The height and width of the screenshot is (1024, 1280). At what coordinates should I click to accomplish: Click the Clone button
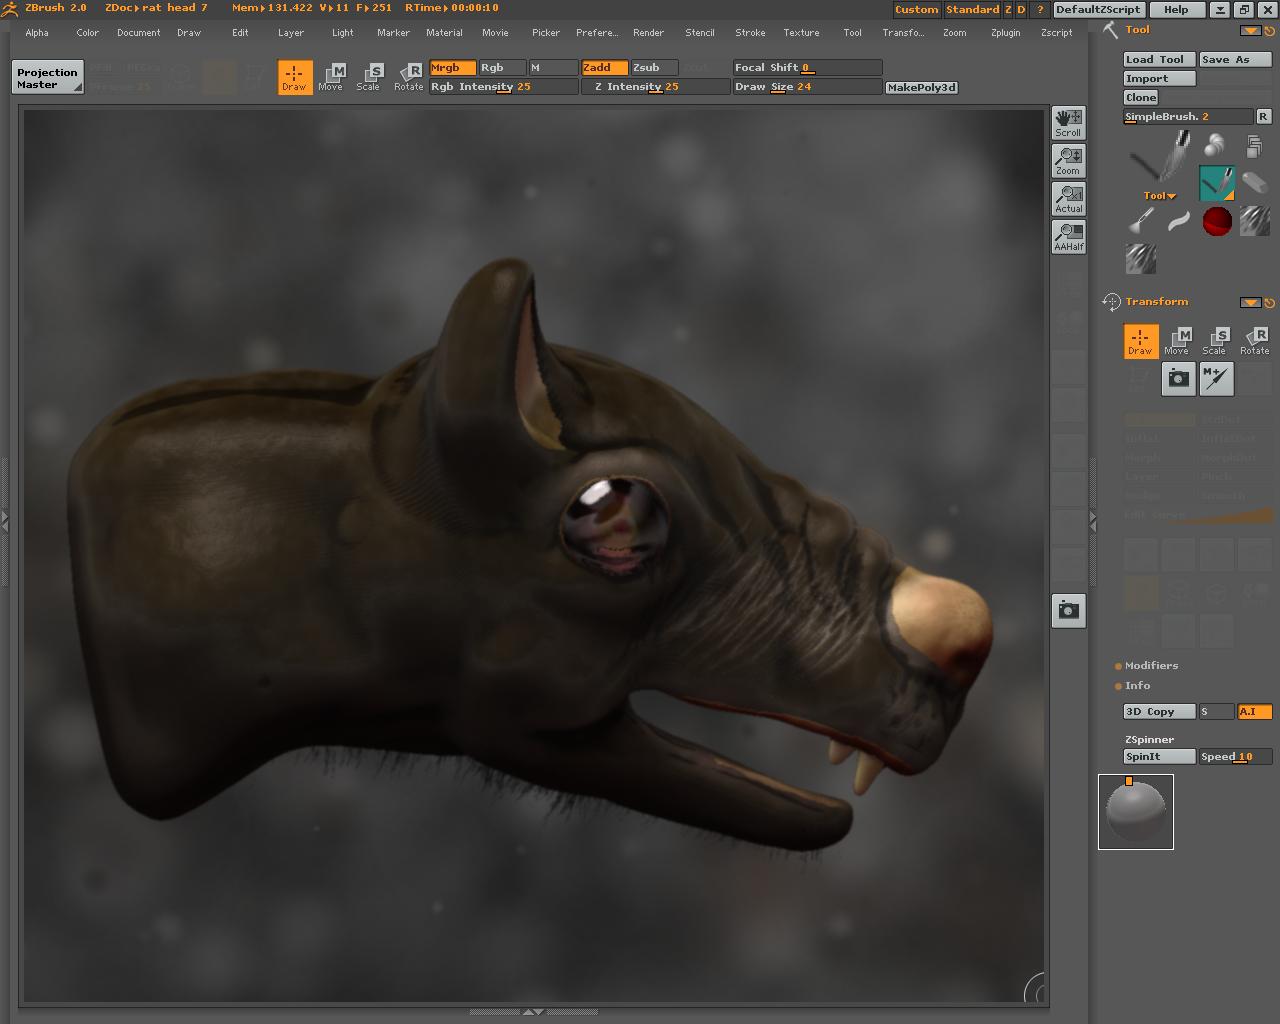click(1141, 98)
